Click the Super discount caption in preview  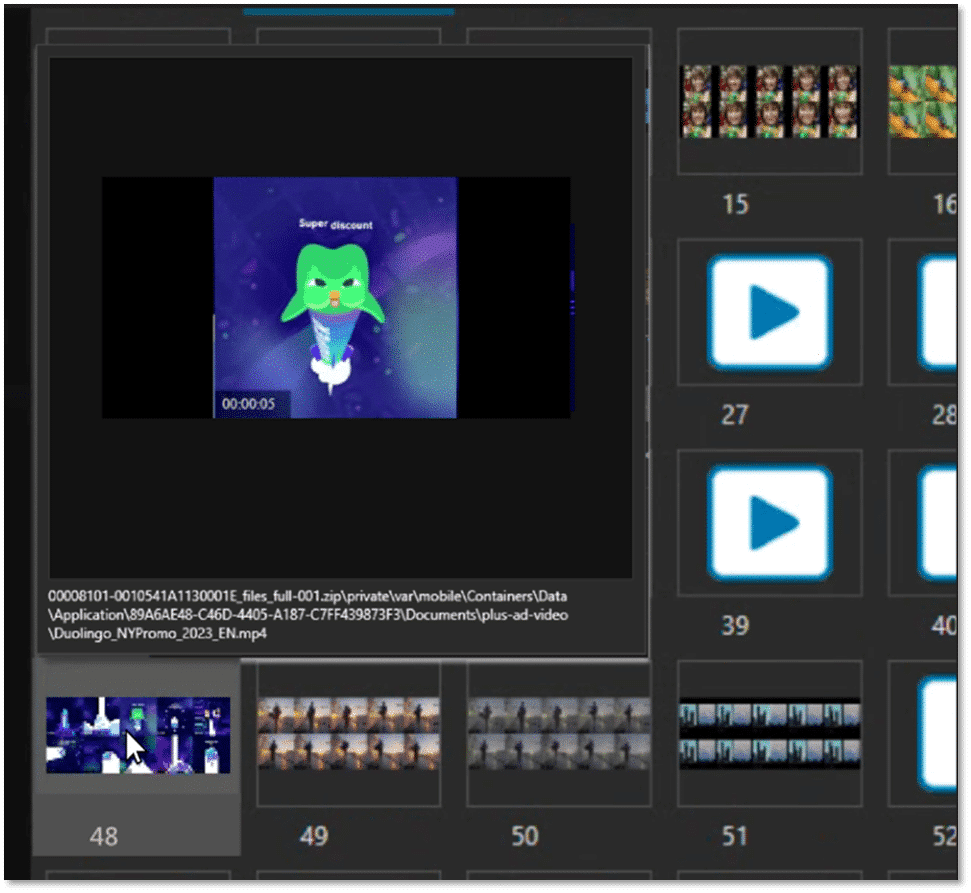pyautogui.click(x=336, y=224)
